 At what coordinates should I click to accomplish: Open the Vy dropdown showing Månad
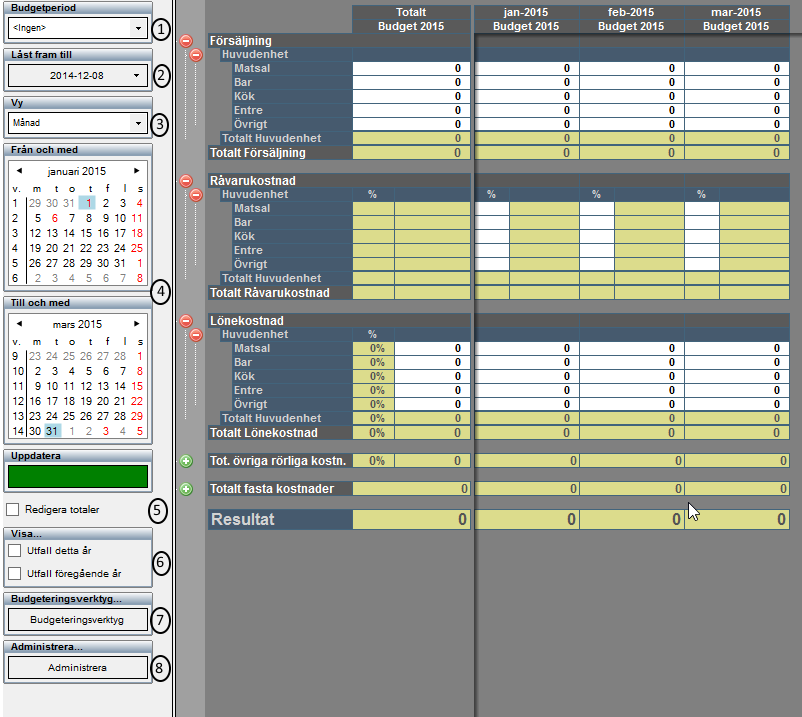pos(138,123)
